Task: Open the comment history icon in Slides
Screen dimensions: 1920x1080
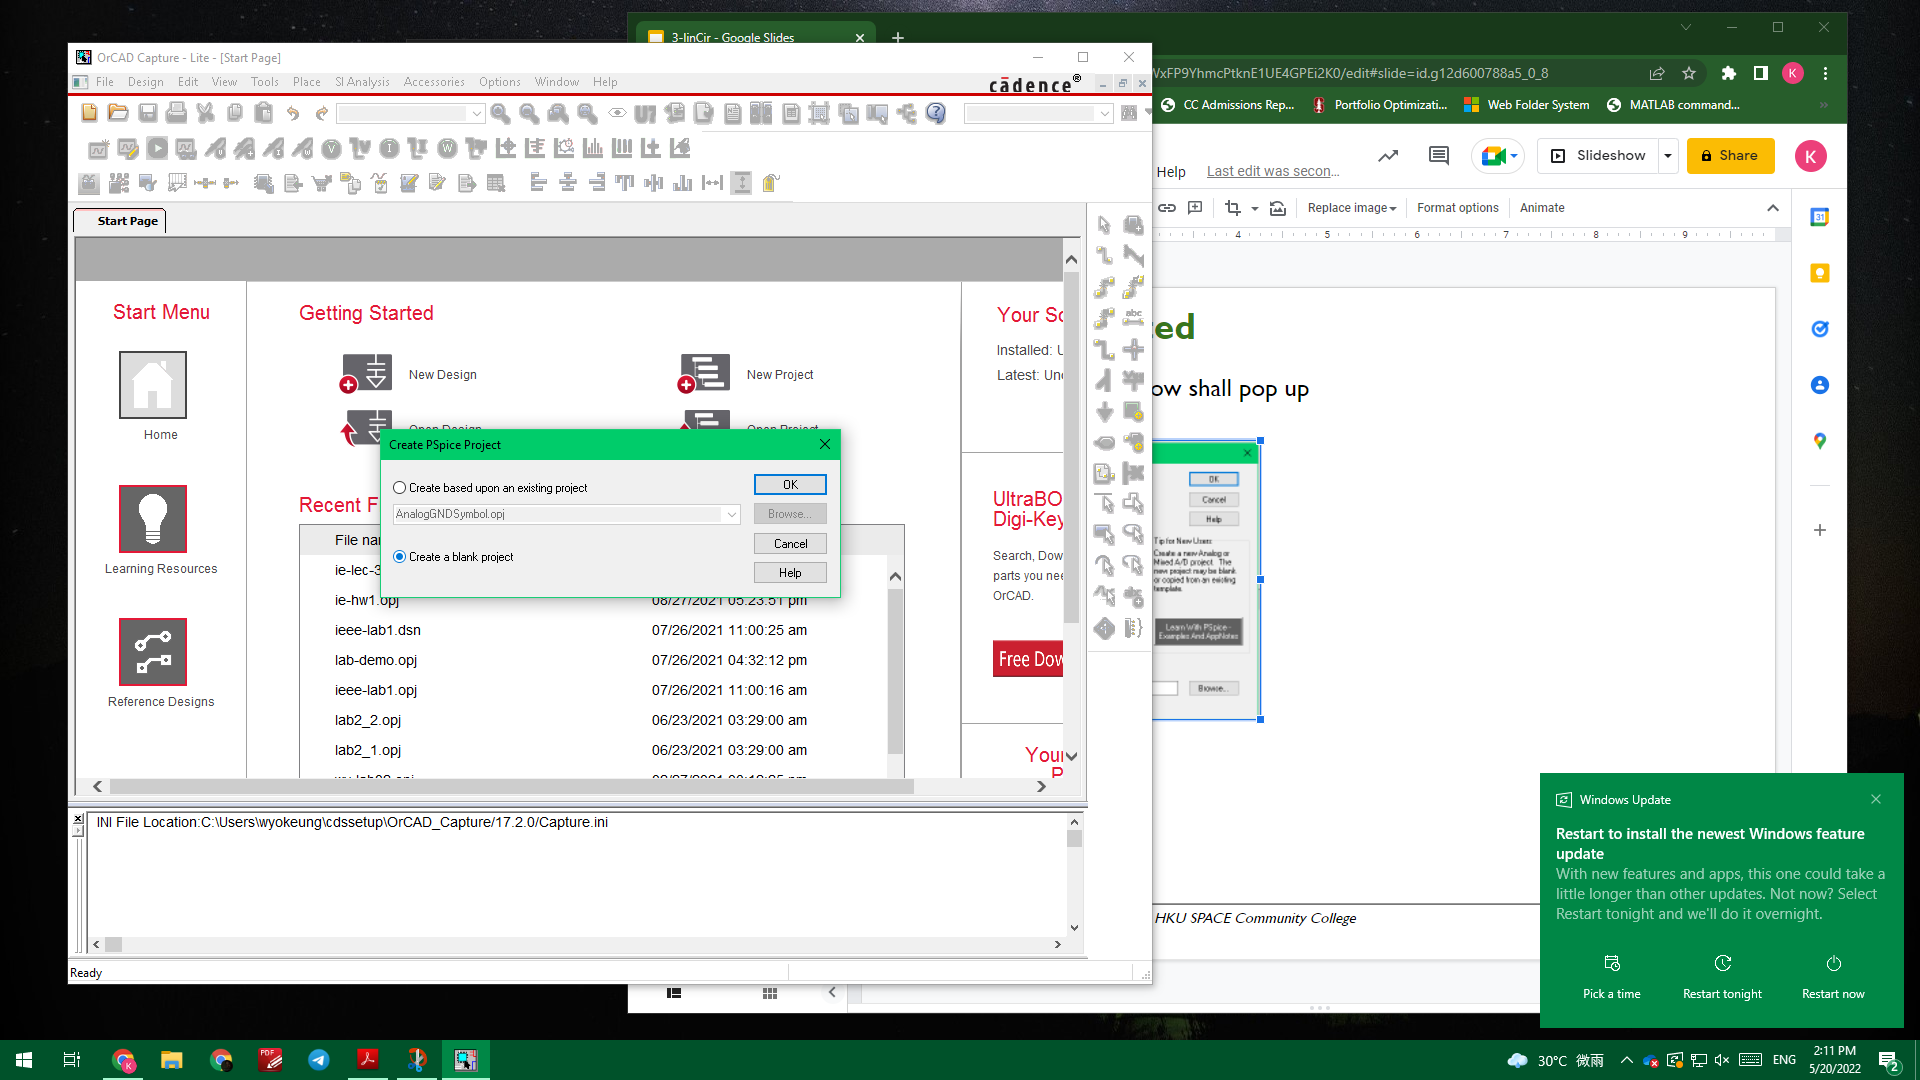Action: point(1439,155)
